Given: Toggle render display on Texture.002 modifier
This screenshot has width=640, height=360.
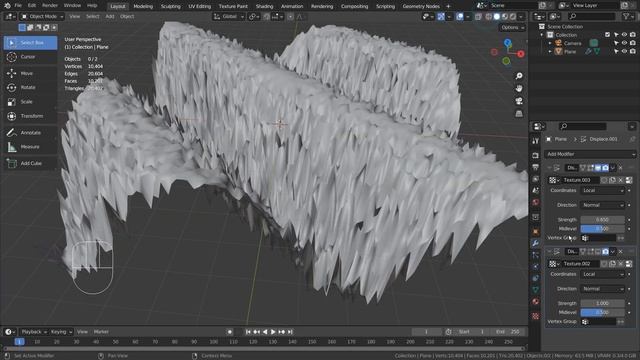Looking at the screenshot, I should pos(605,251).
